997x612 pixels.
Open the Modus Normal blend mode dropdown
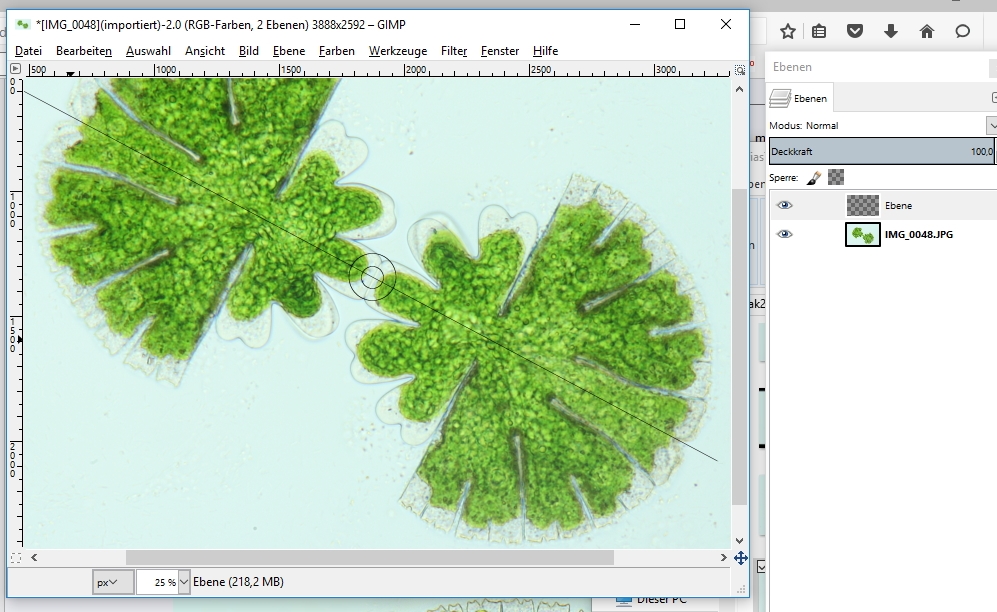tap(991, 125)
